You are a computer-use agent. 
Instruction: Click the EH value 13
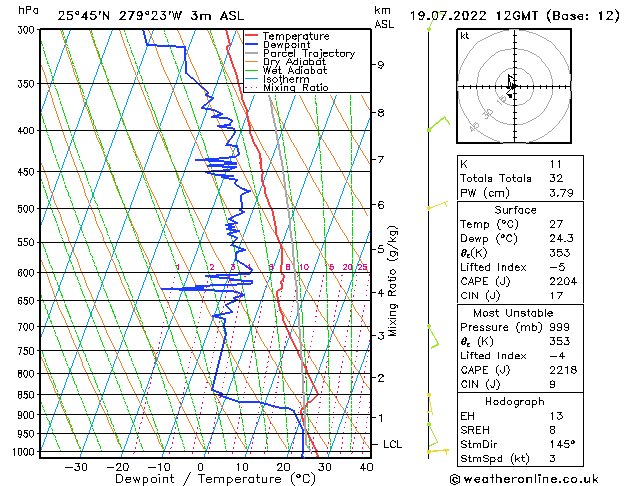coord(556,416)
